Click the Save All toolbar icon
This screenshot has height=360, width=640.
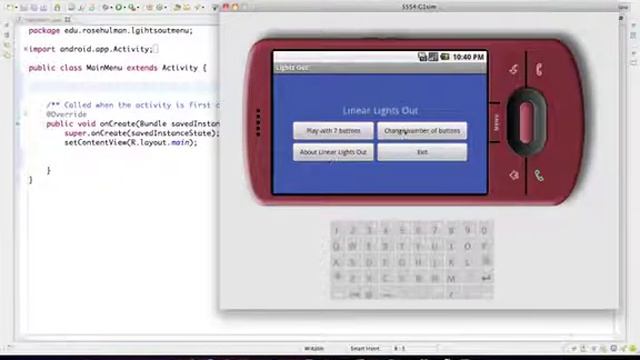coord(34,7)
